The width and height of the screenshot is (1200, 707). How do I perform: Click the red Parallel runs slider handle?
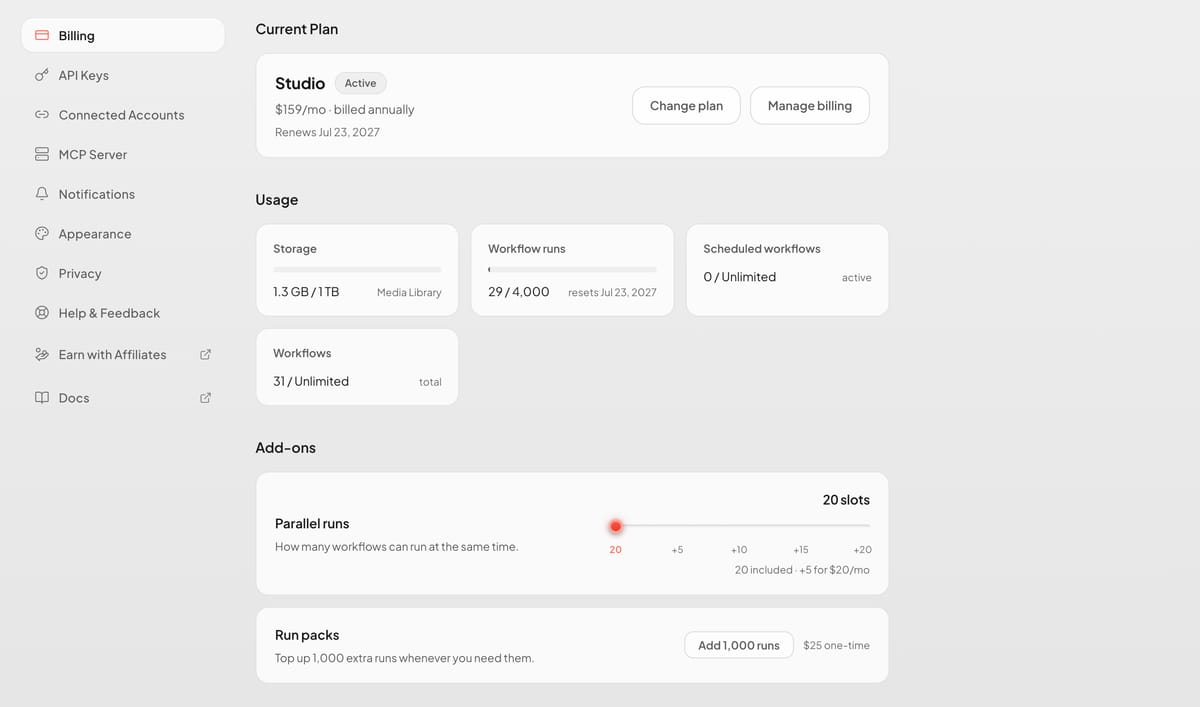click(616, 526)
